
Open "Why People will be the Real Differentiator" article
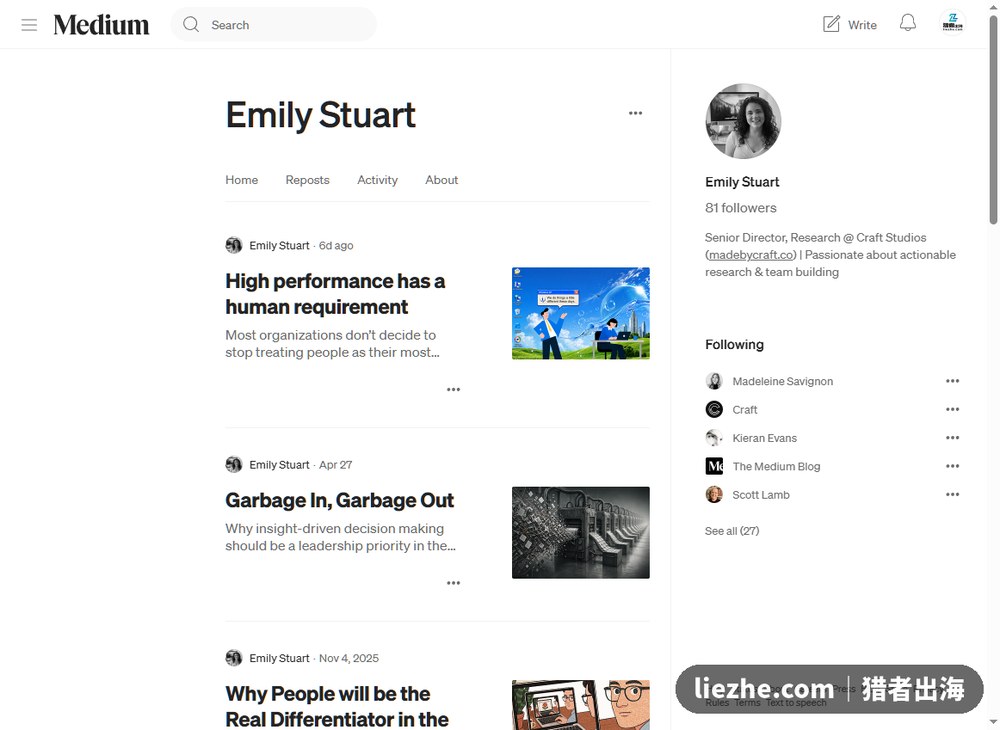tap(337, 706)
